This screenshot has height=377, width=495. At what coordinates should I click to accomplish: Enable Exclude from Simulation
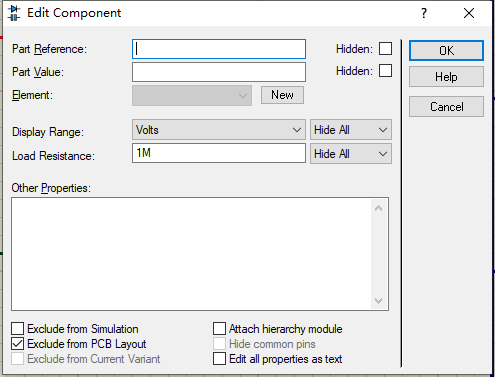pyautogui.click(x=17, y=328)
